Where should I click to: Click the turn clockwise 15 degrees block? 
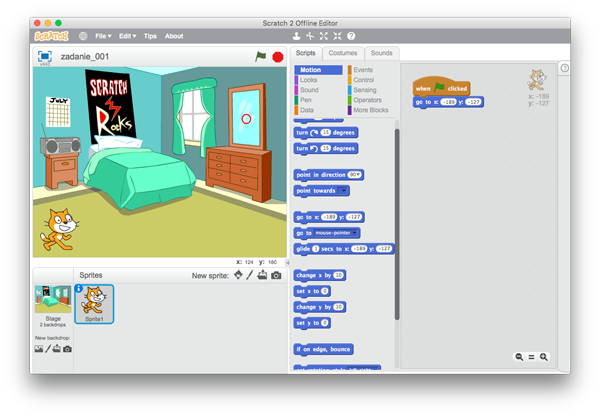326,133
